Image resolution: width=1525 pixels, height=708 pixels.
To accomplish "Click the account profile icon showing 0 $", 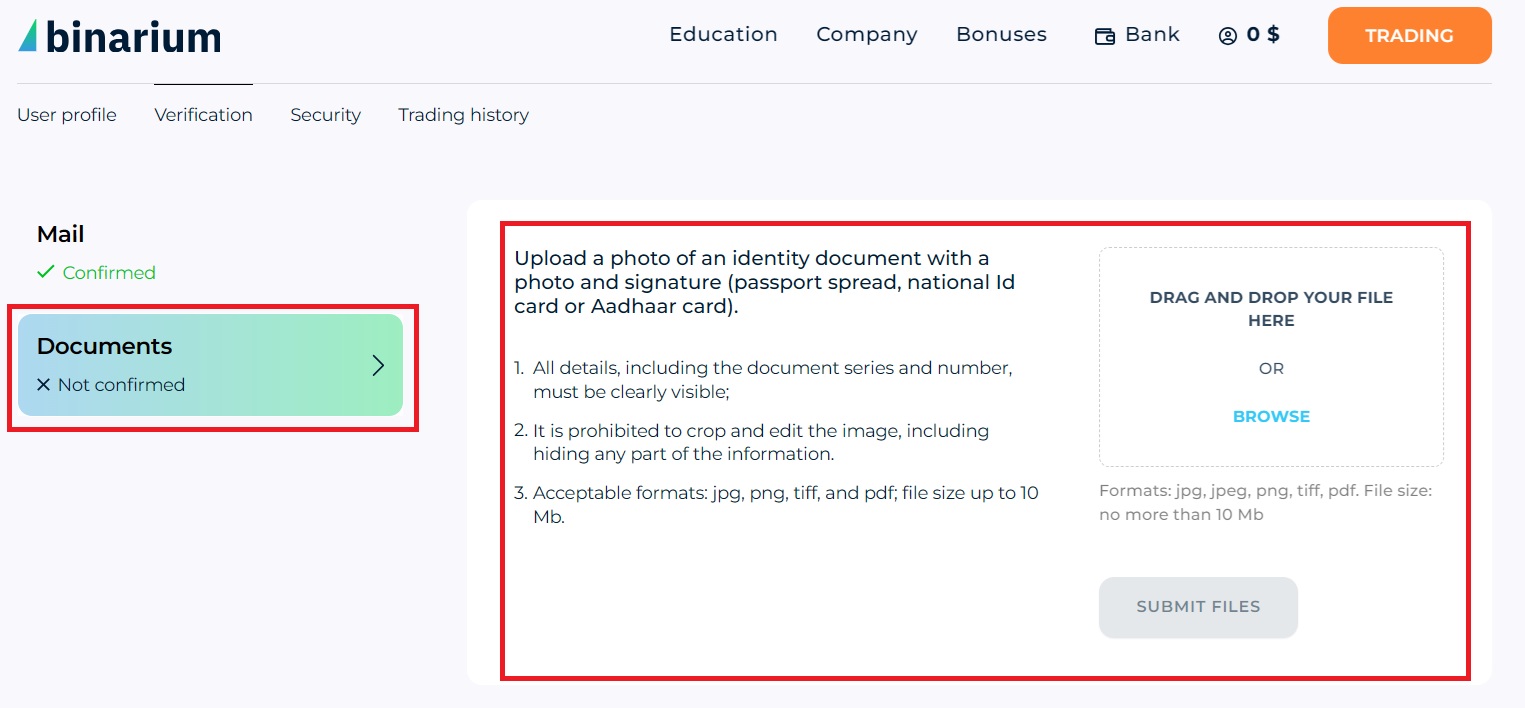I will pos(1250,34).
